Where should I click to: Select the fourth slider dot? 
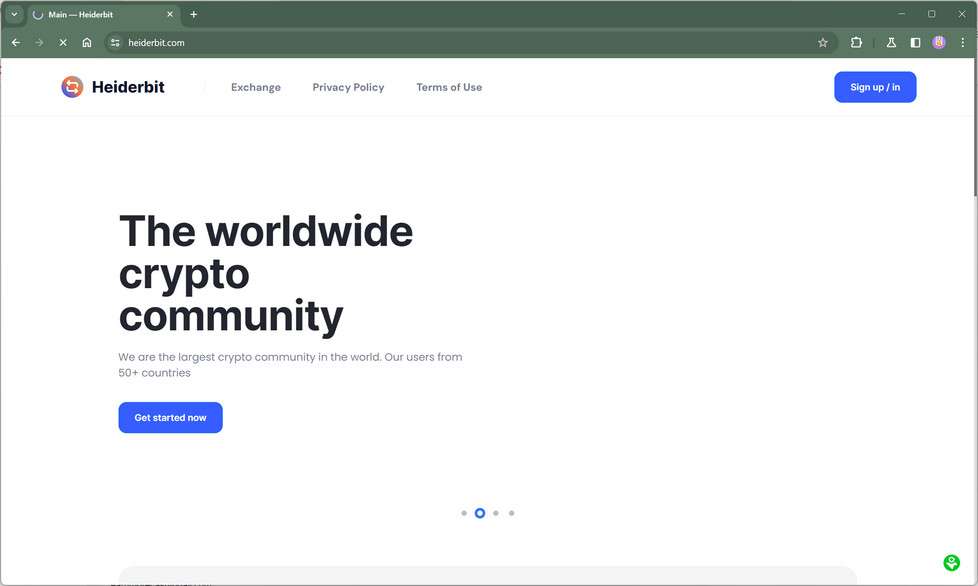511,513
